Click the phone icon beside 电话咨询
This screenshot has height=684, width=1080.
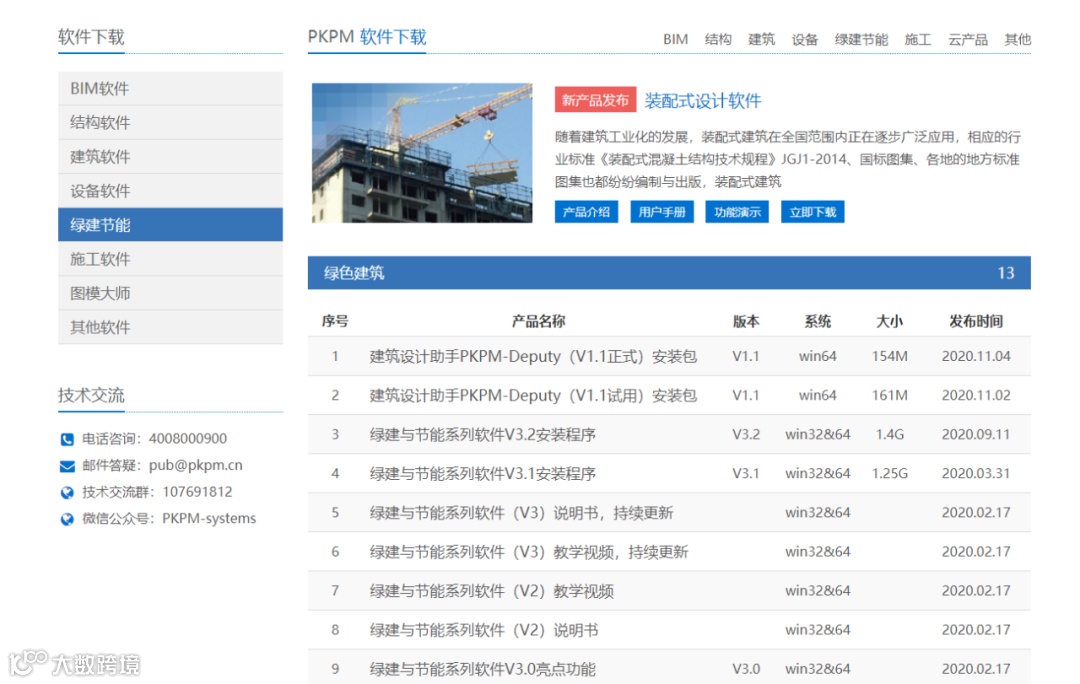67,439
